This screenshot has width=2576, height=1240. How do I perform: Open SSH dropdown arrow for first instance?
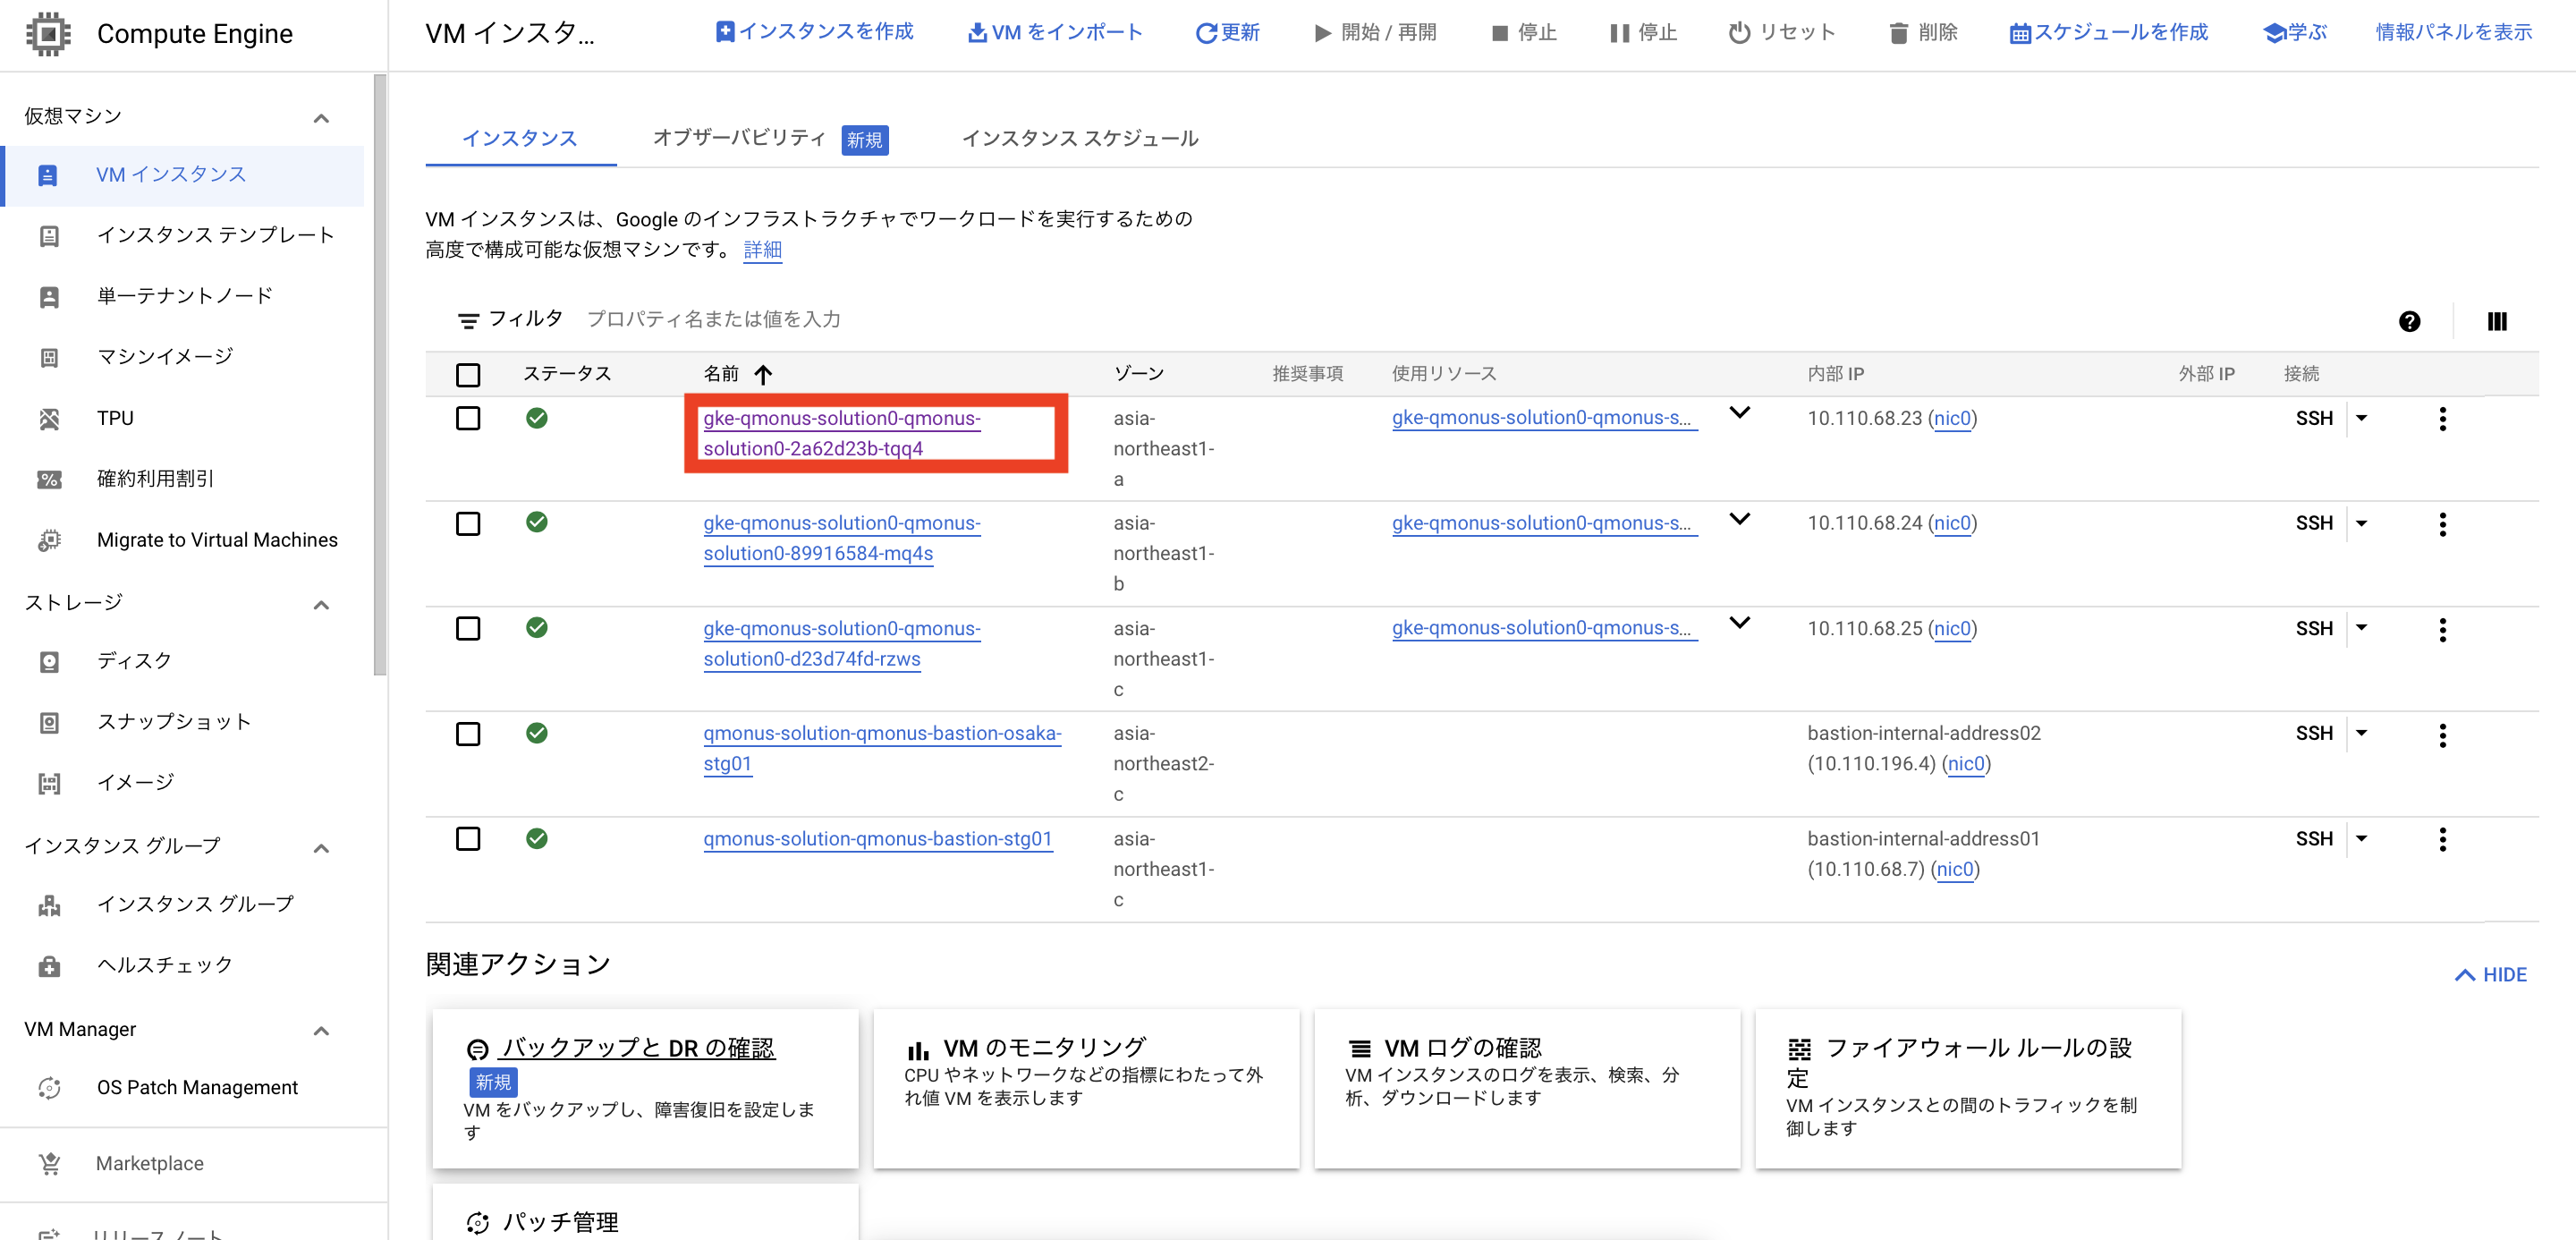click(2361, 418)
